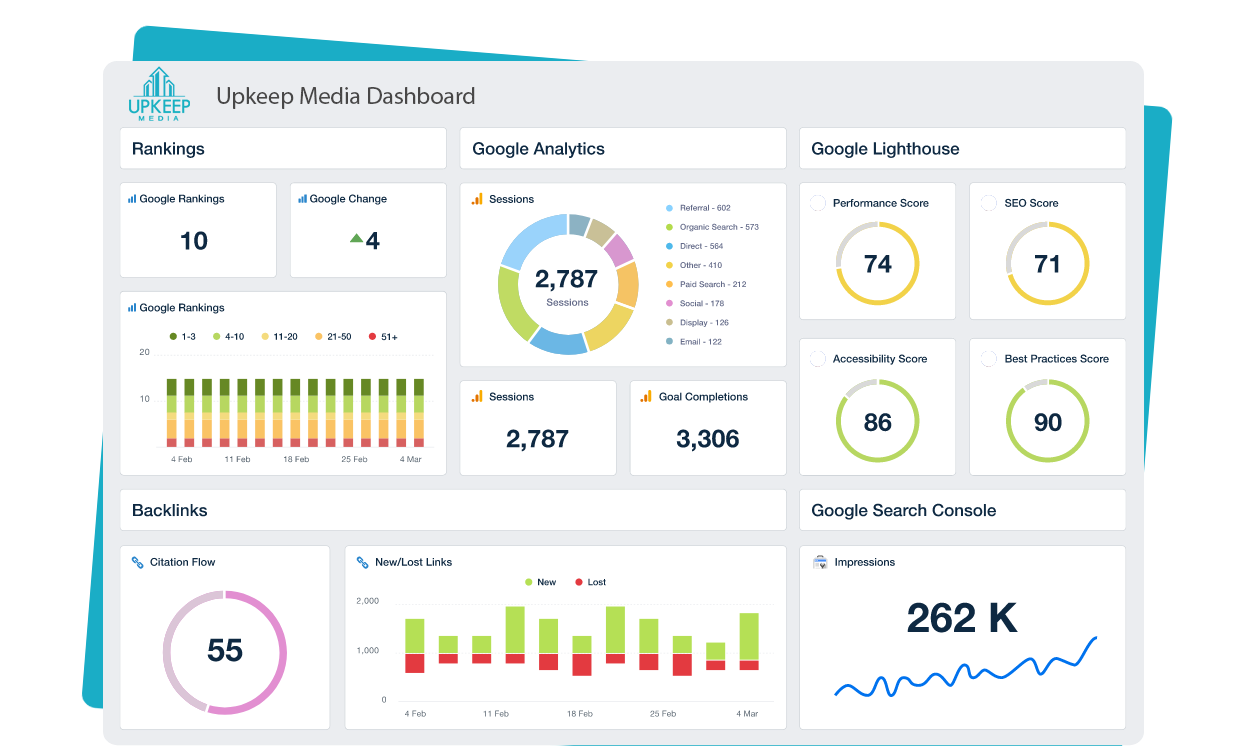Click the Sessions card value 2,787 below donut
The width and height of the screenshot is (1248, 746).
click(538, 438)
